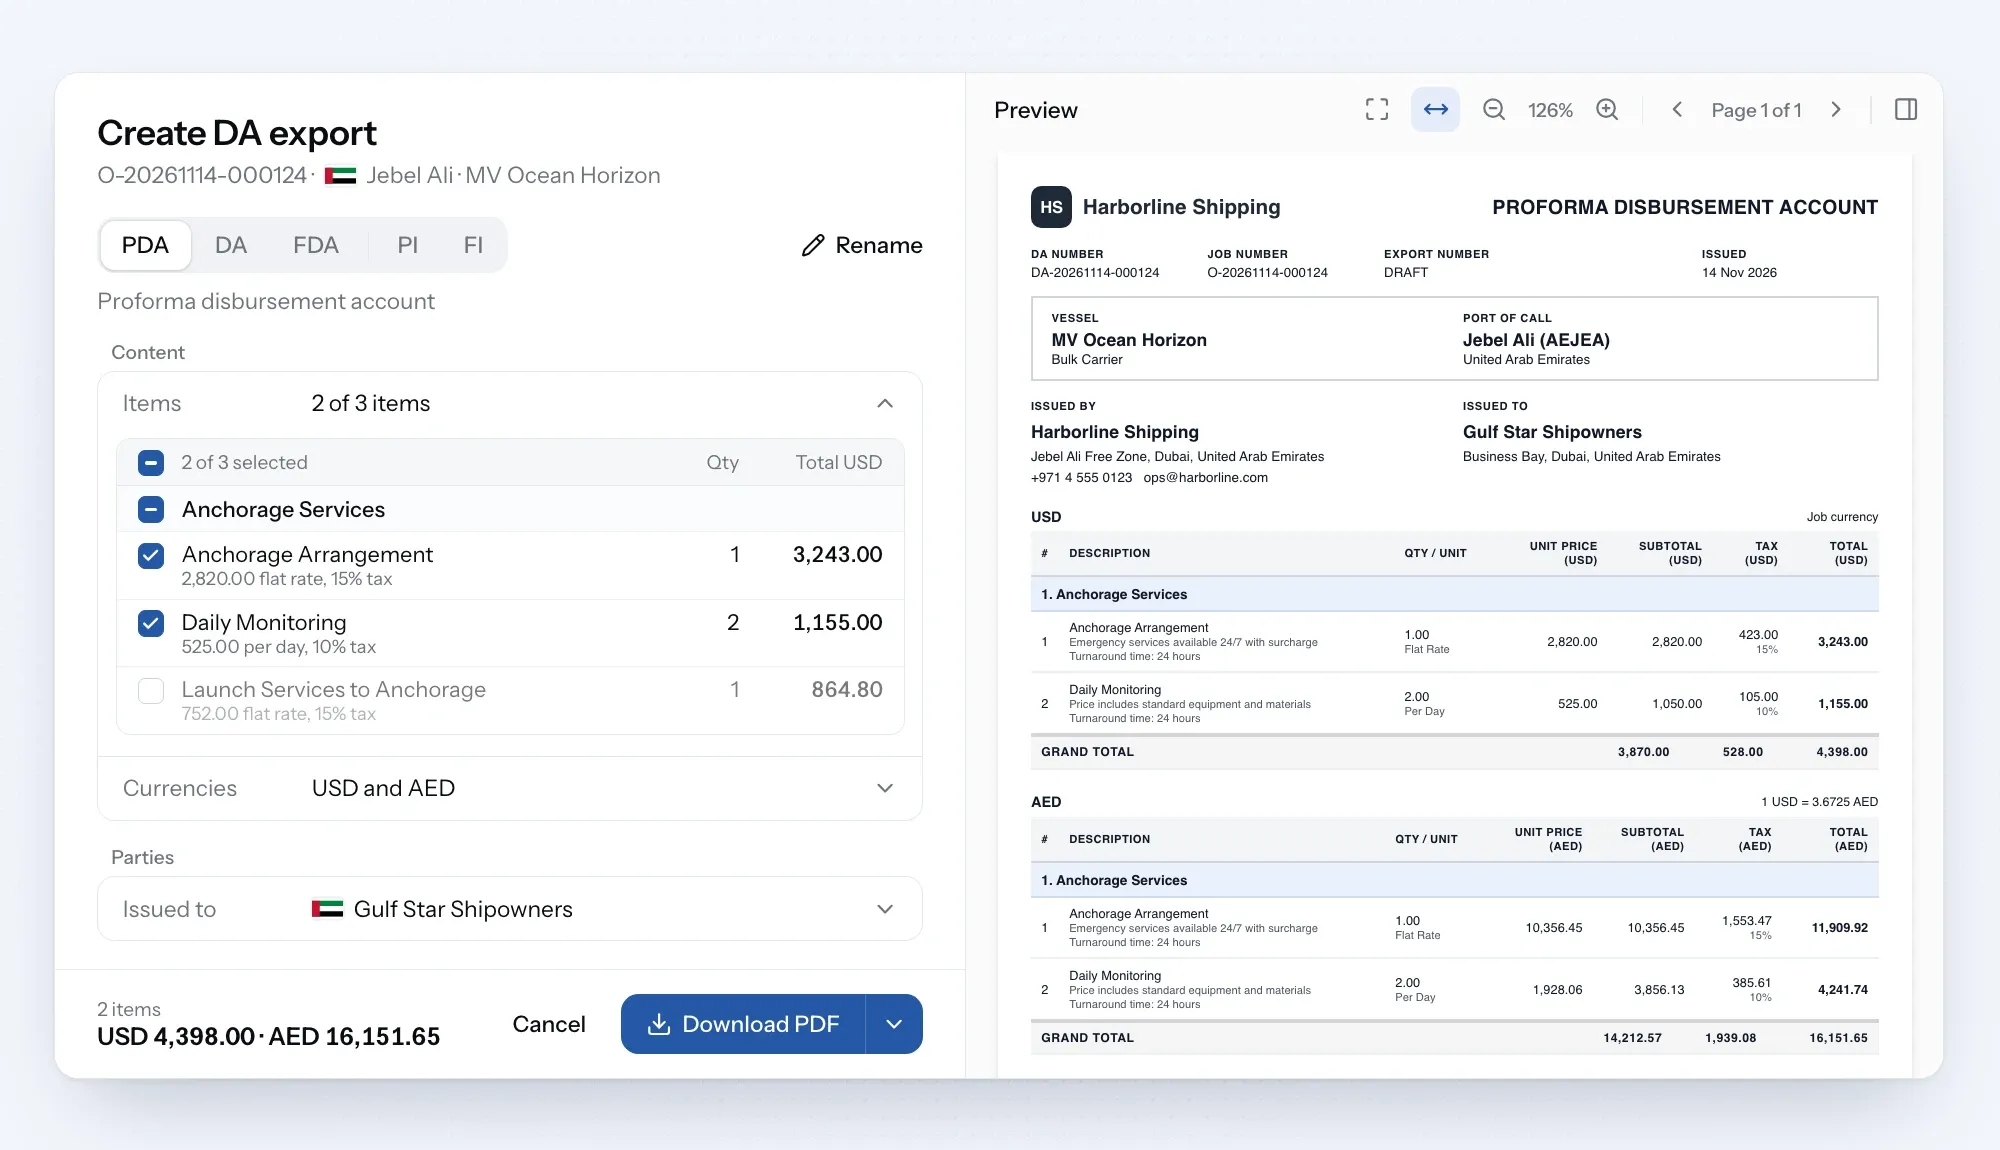
Task: Open Download PDF options arrow
Action: (894, 1024)
